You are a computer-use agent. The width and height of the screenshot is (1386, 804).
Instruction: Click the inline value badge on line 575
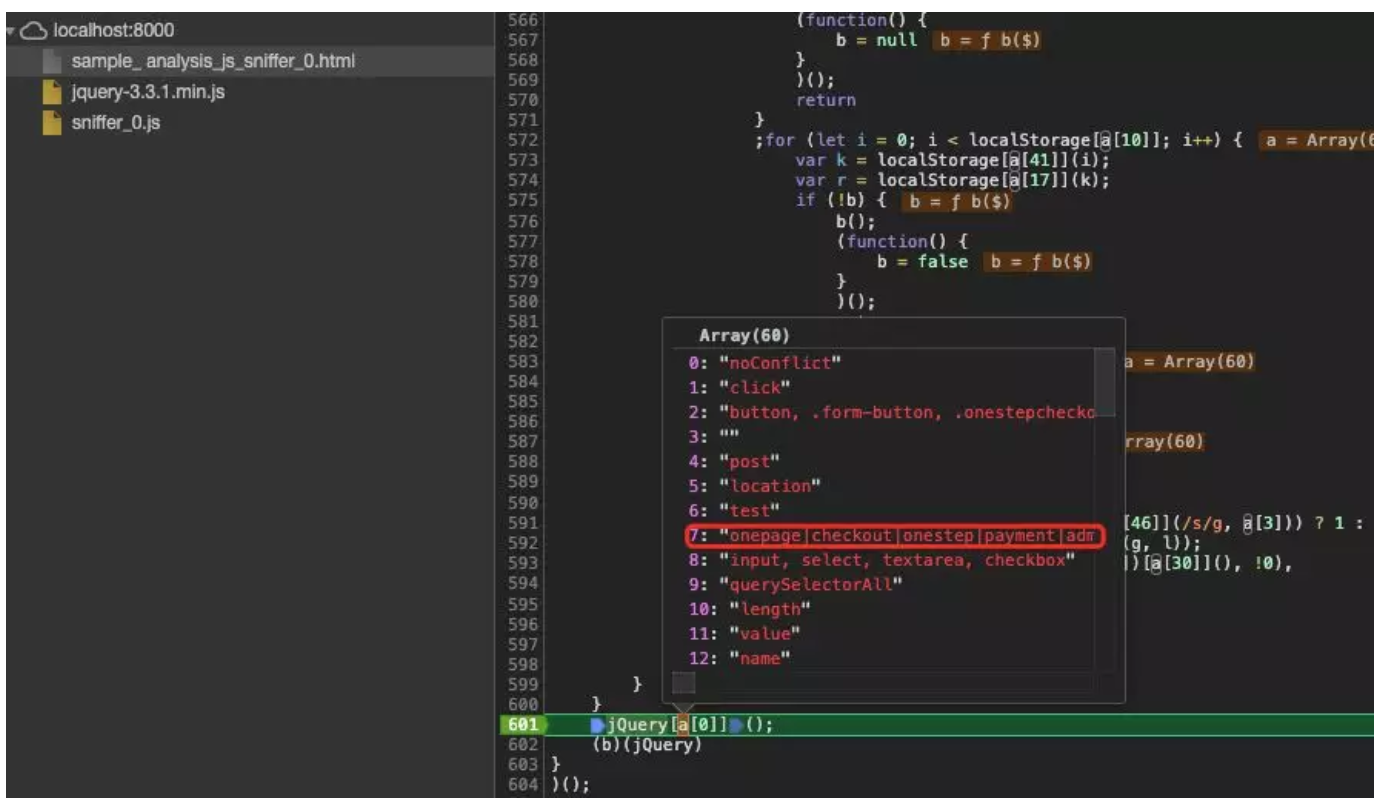(x=958, y=202)
